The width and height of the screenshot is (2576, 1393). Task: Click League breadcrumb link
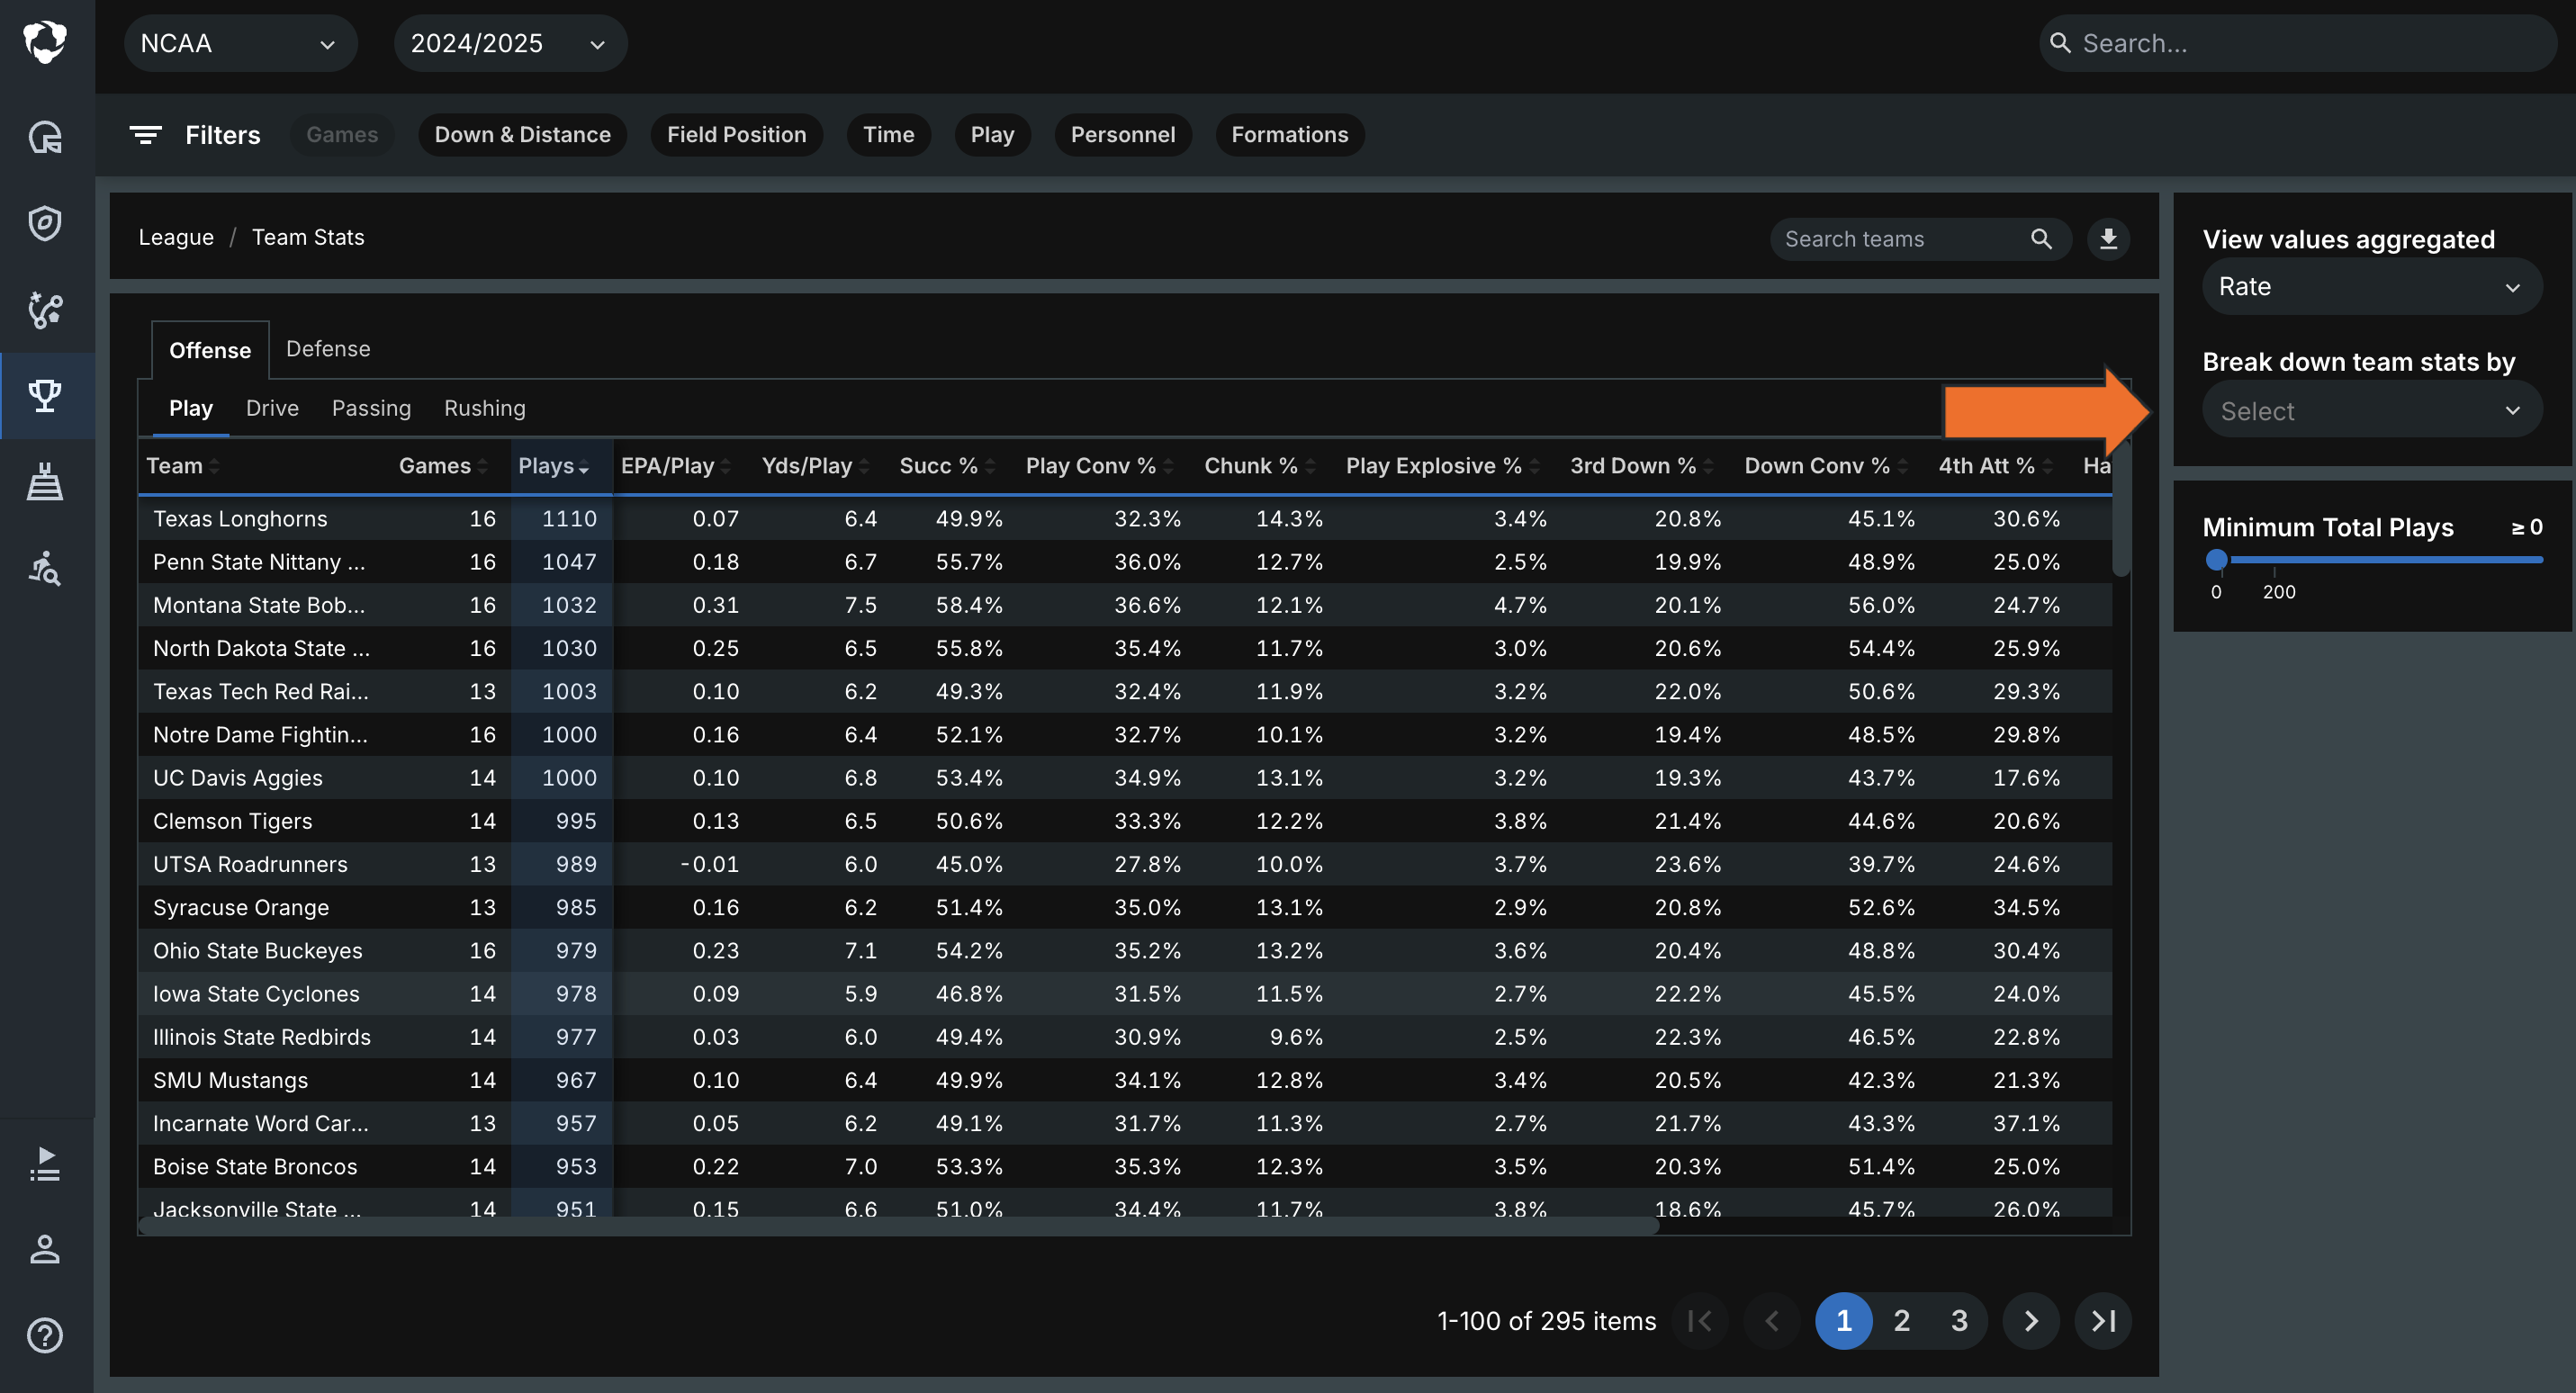click(x=176, y=238)
